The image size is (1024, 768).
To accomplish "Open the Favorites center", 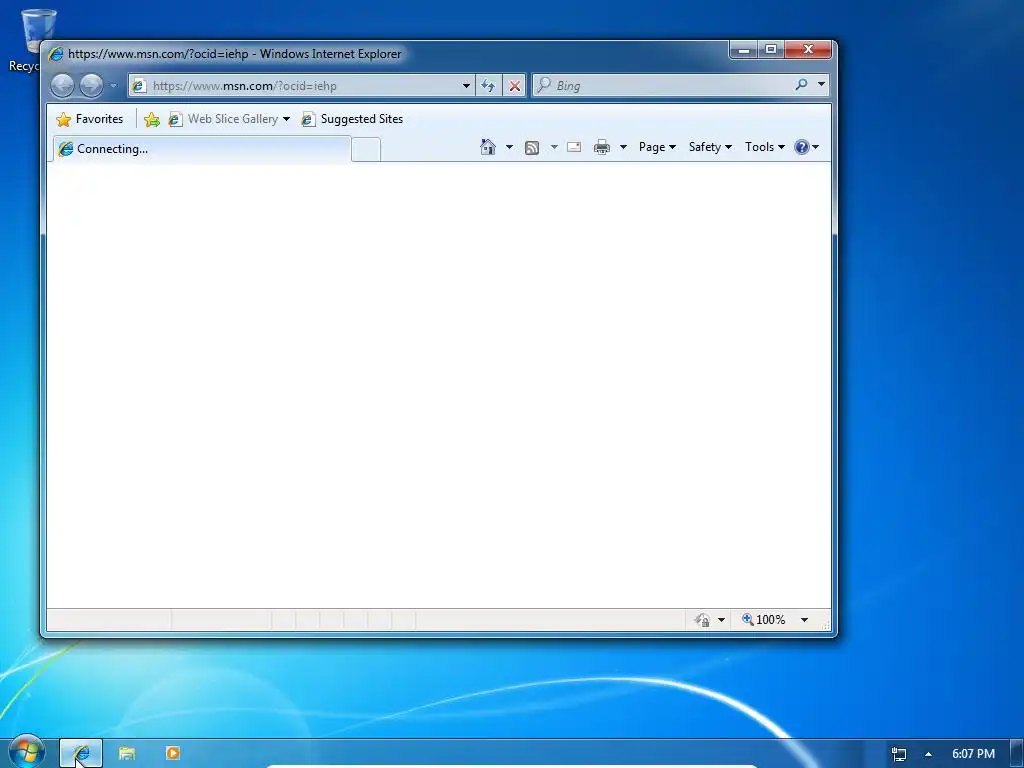I will pyautogui.click(x=90, y=119).
